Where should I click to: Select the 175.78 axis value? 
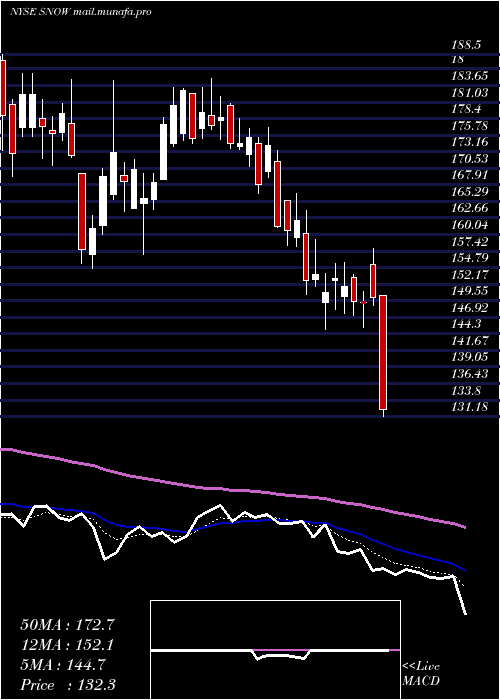(x=470, y=126)
